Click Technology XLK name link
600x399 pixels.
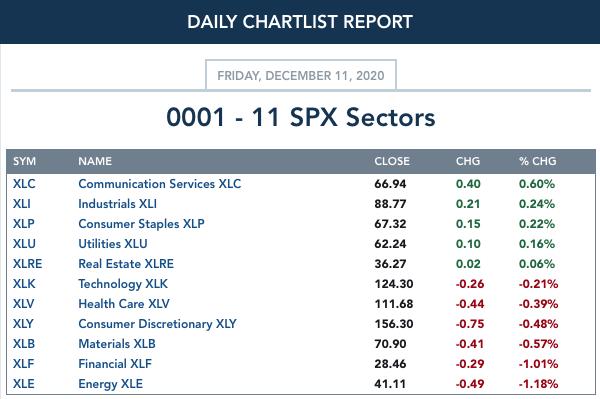123,284
